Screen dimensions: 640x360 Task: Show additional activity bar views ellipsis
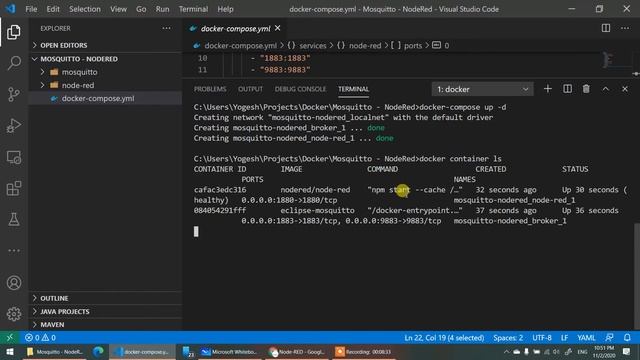click(x=14, y=251)
